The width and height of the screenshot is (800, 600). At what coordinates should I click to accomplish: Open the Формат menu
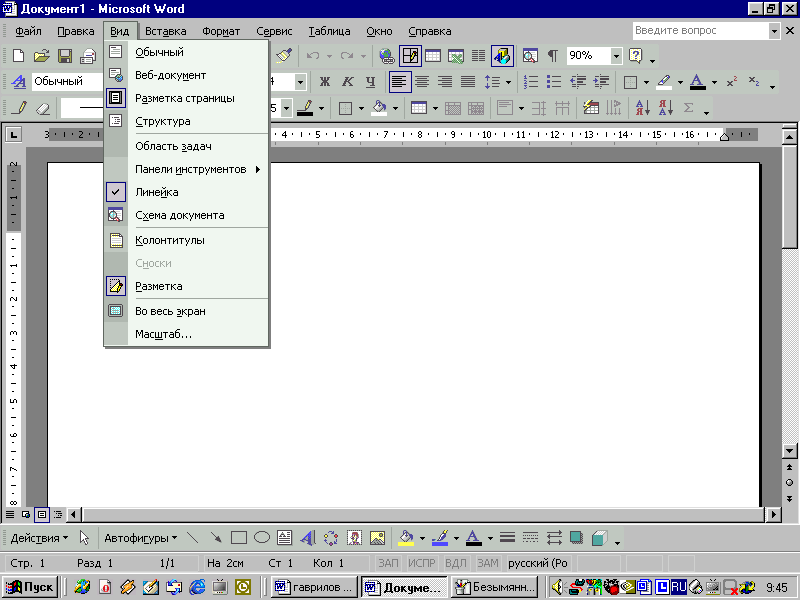[x=221, y=31]
